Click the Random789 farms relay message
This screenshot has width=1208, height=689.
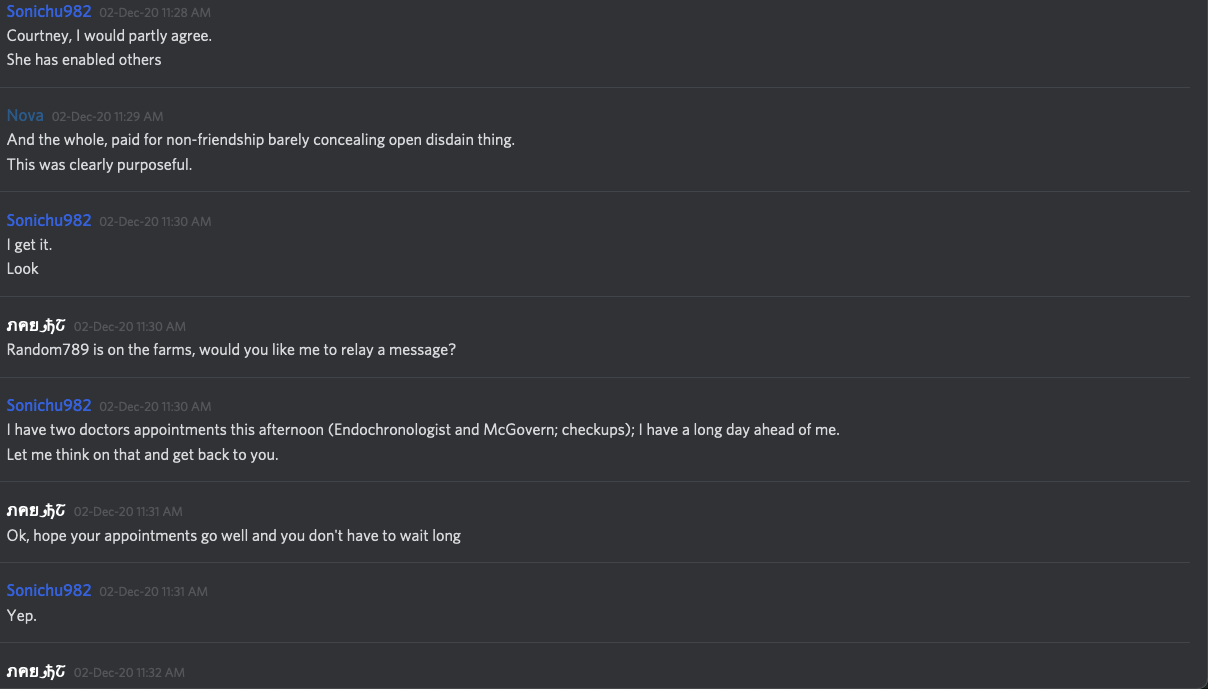pos(231,350)
